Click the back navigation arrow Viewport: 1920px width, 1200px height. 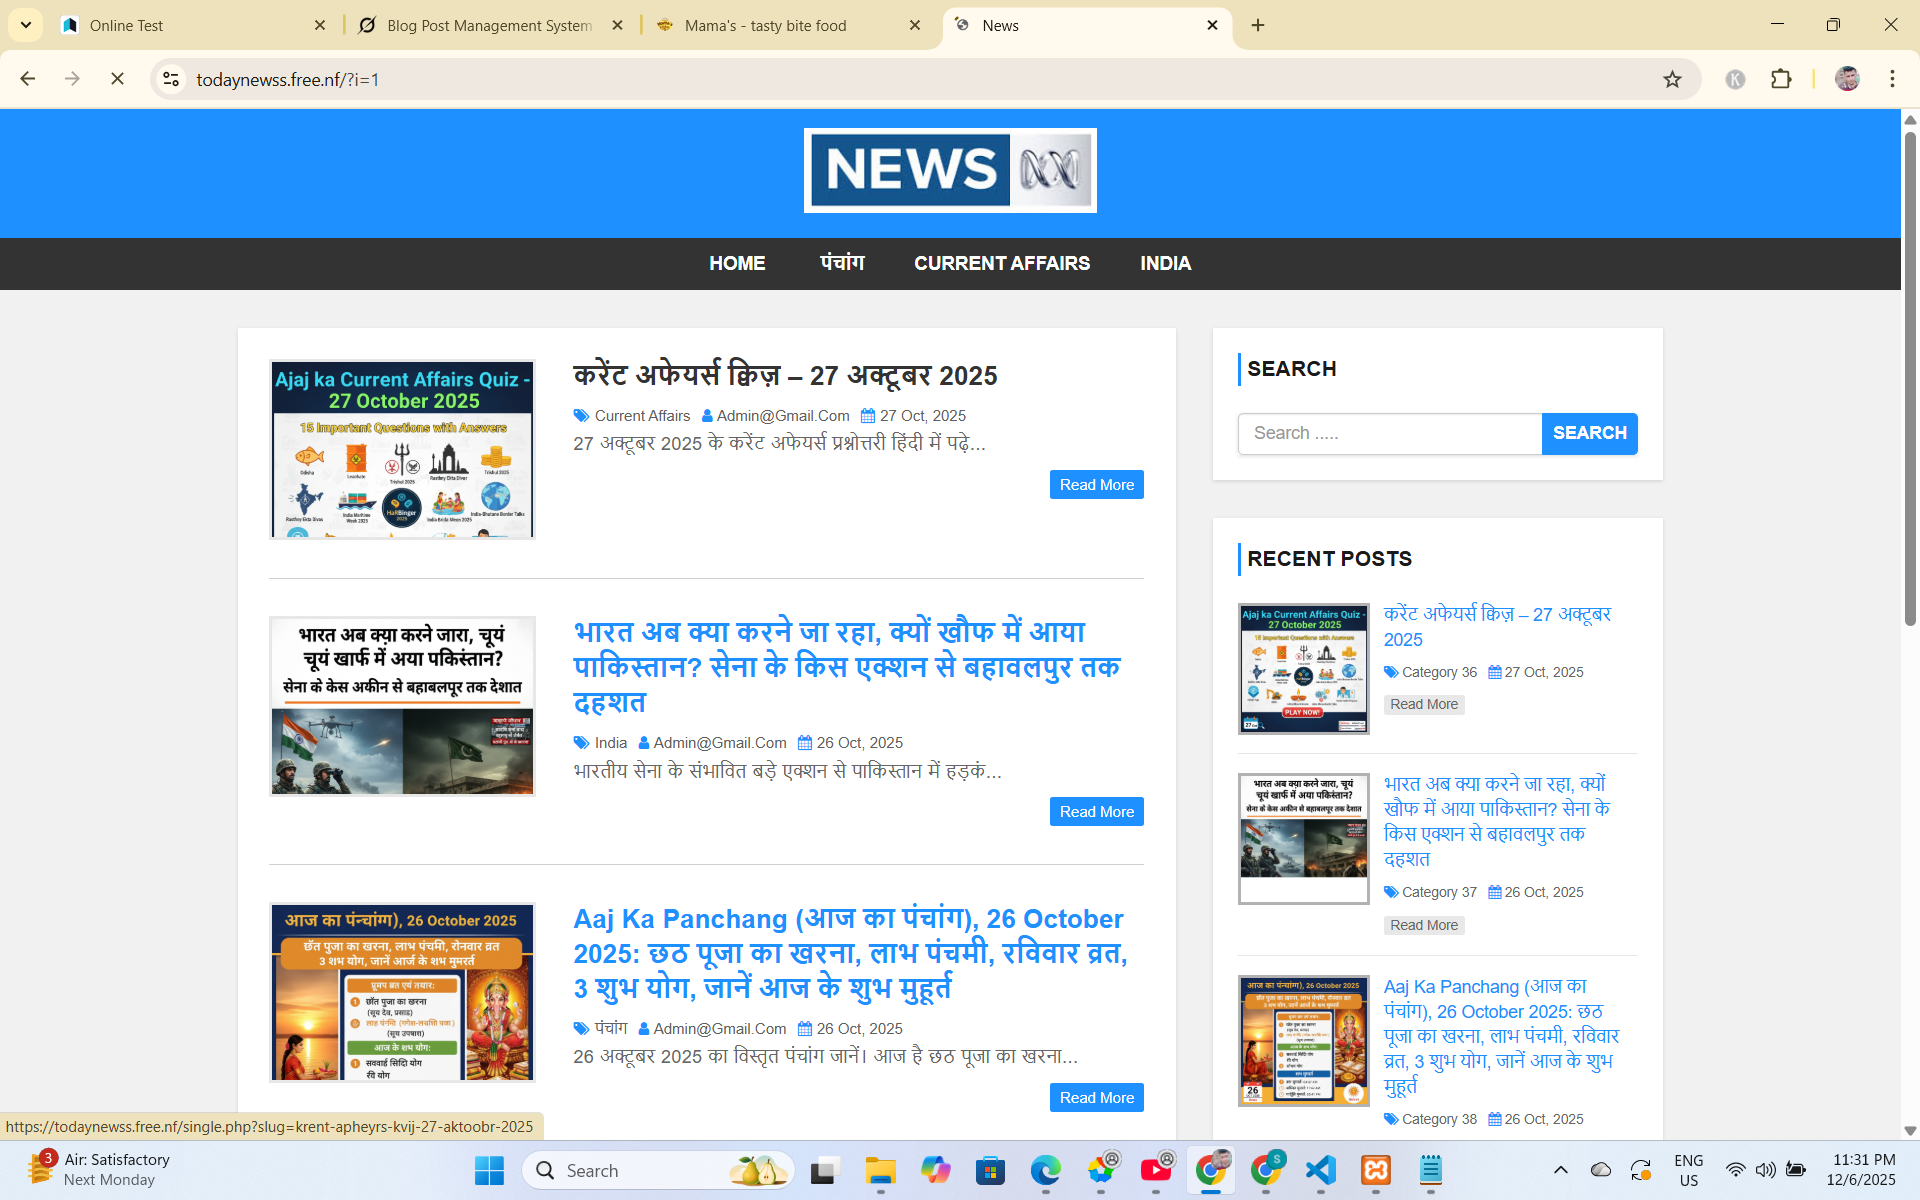pyautogui.click(x=27, y=79)
